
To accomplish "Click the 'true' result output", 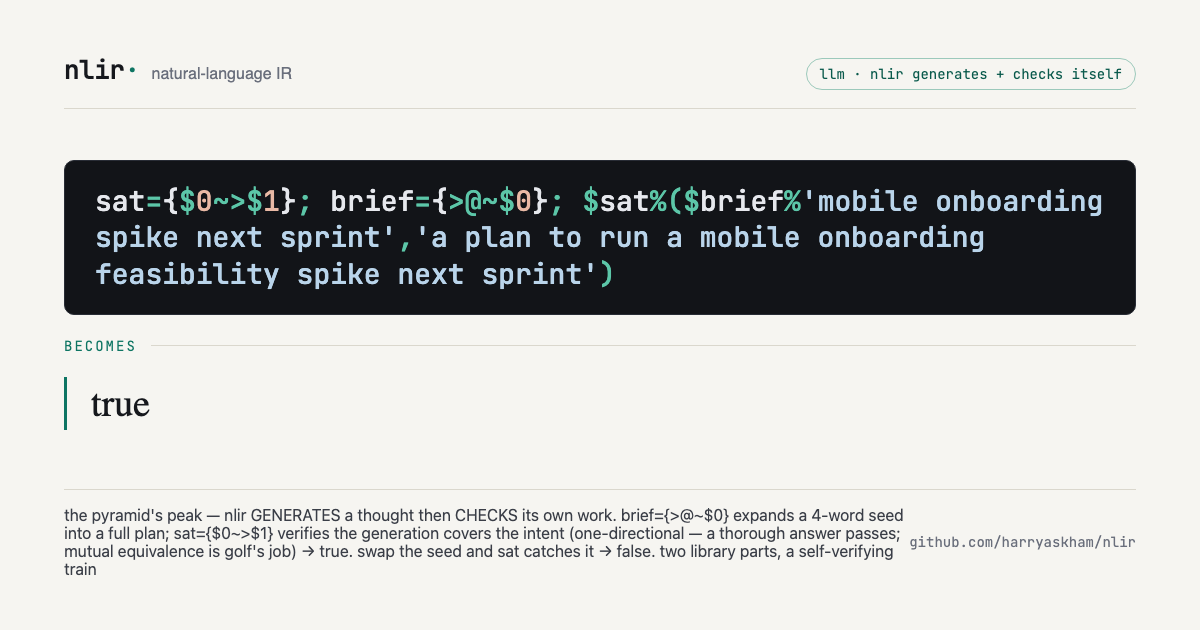I will point(120,404).
